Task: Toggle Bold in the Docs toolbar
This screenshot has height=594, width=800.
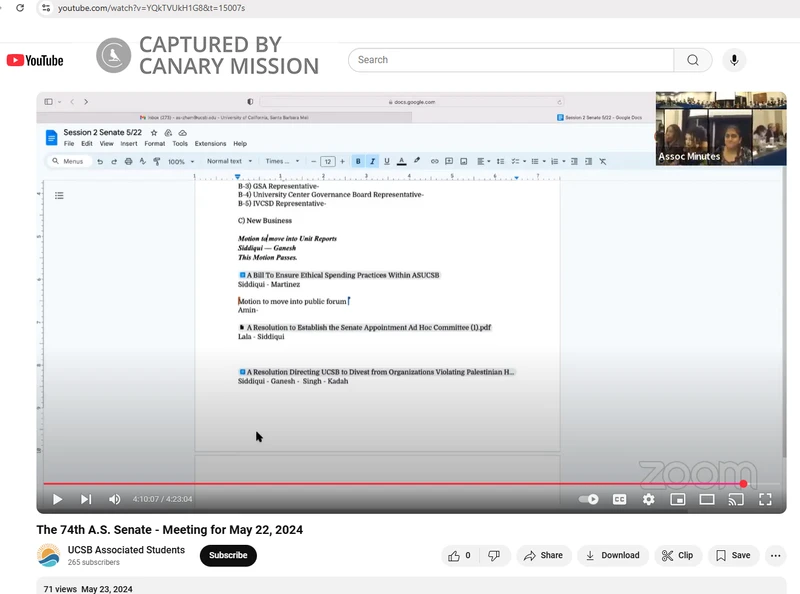Action: point(358,161)
